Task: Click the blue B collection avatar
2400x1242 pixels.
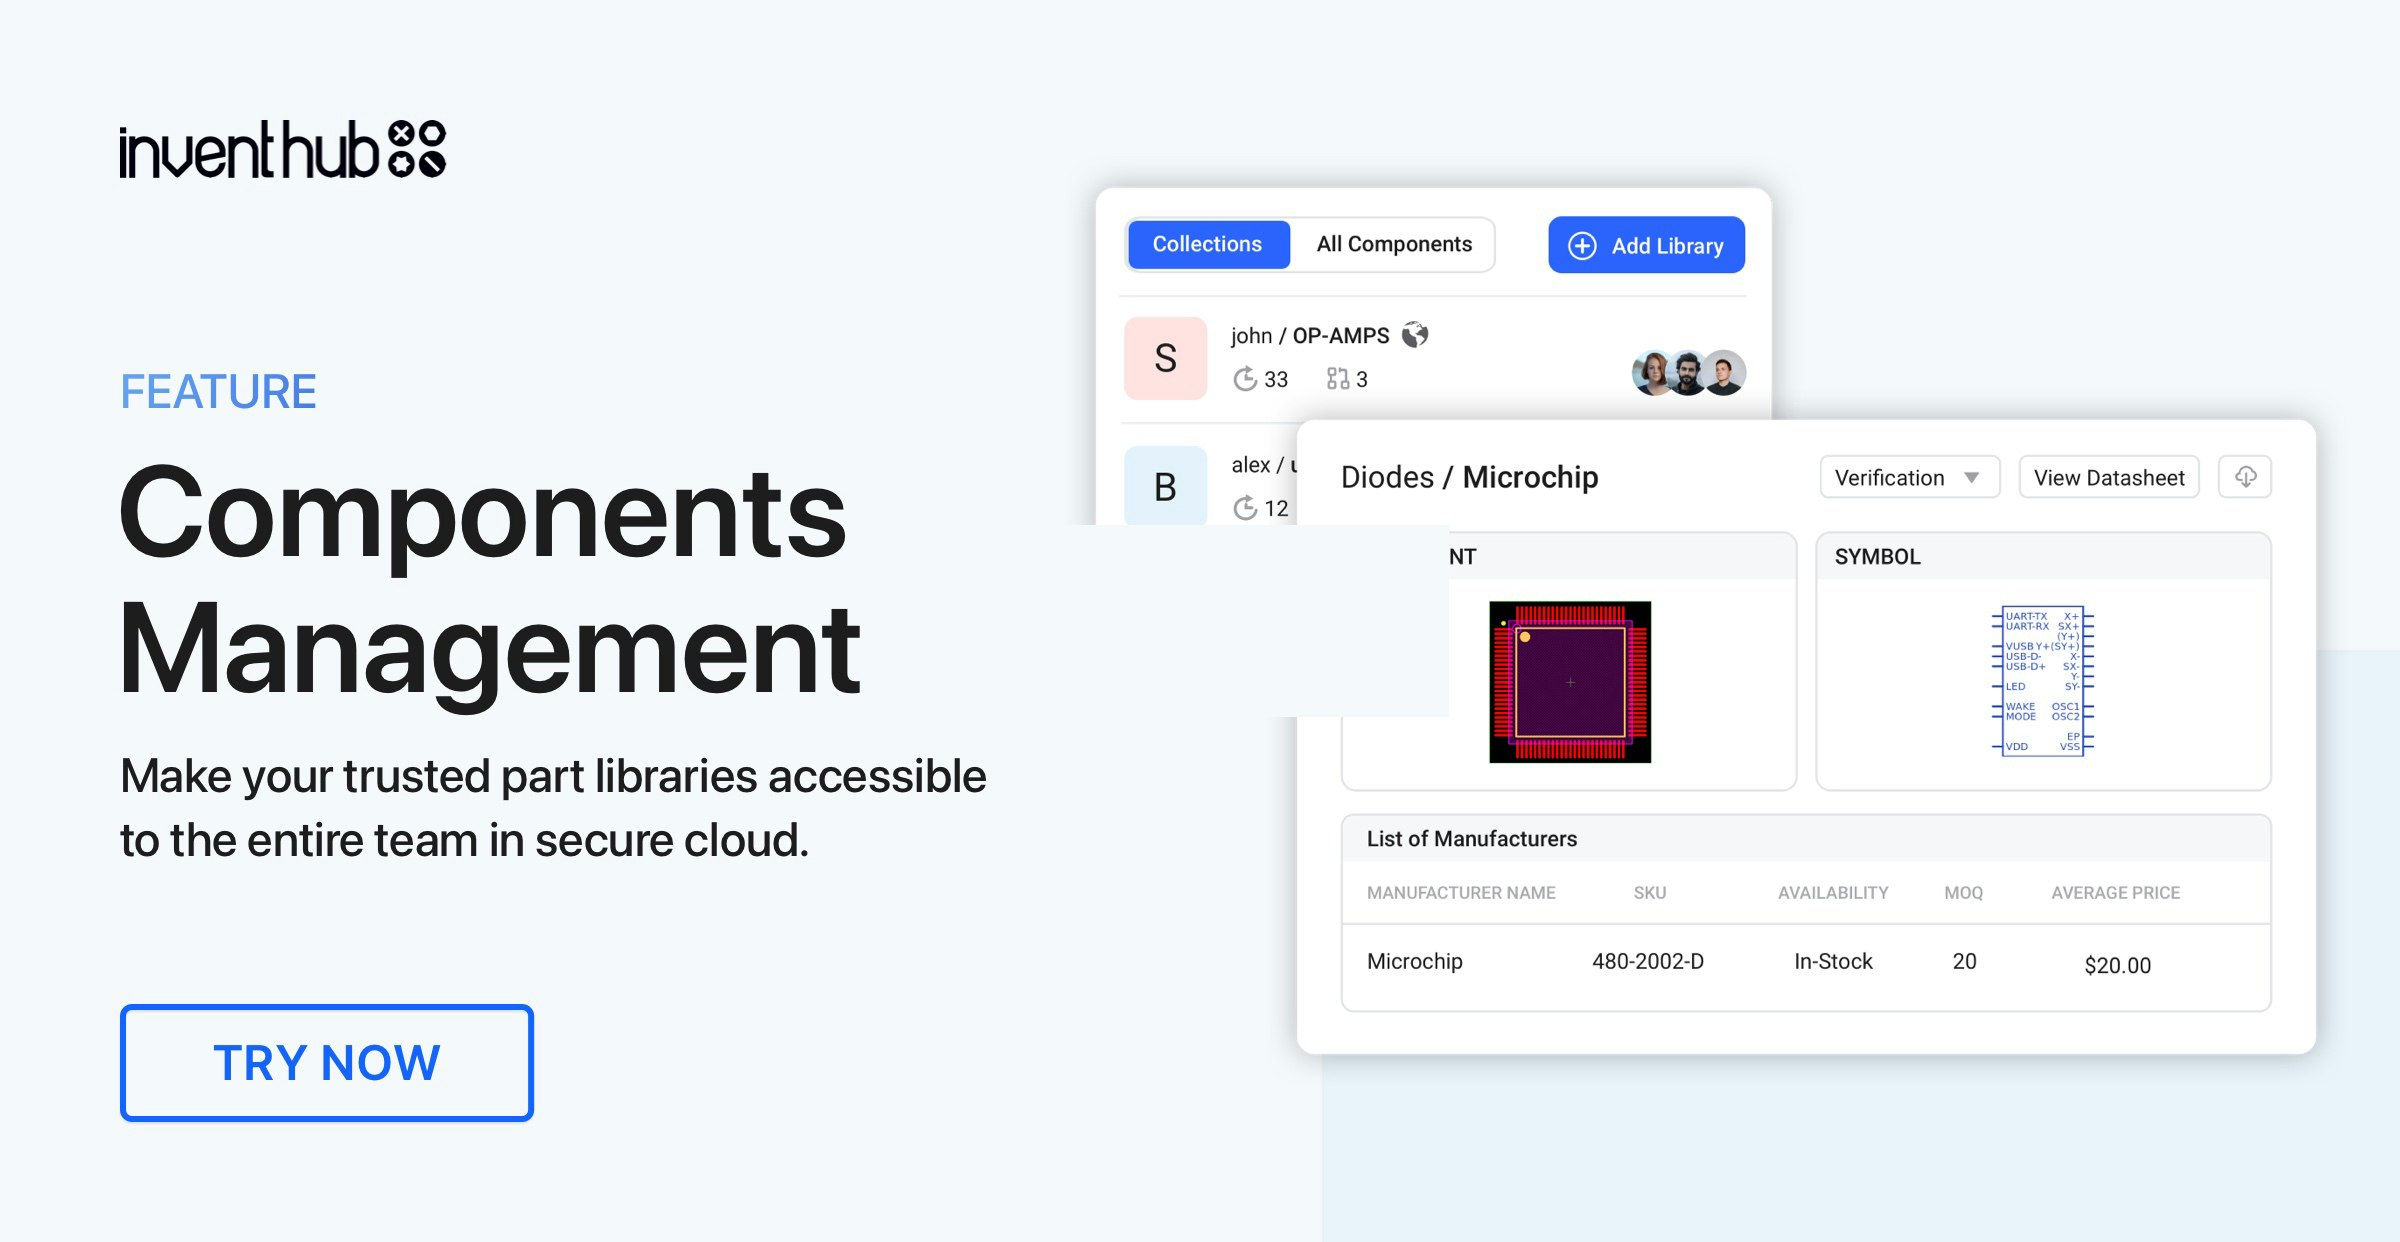Action: [1165, 486]
